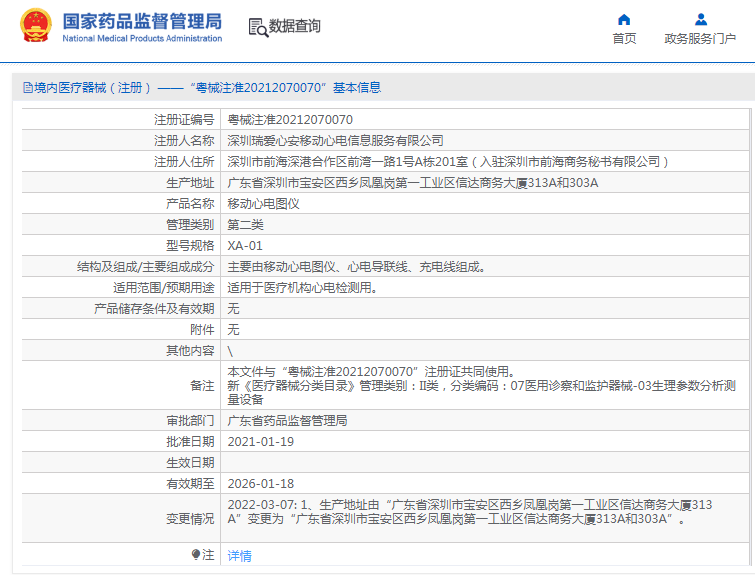755x575 pixels.
Task: Click 无 in 产品储存条件及有效期 row
Action: click(x=234, y=309)
